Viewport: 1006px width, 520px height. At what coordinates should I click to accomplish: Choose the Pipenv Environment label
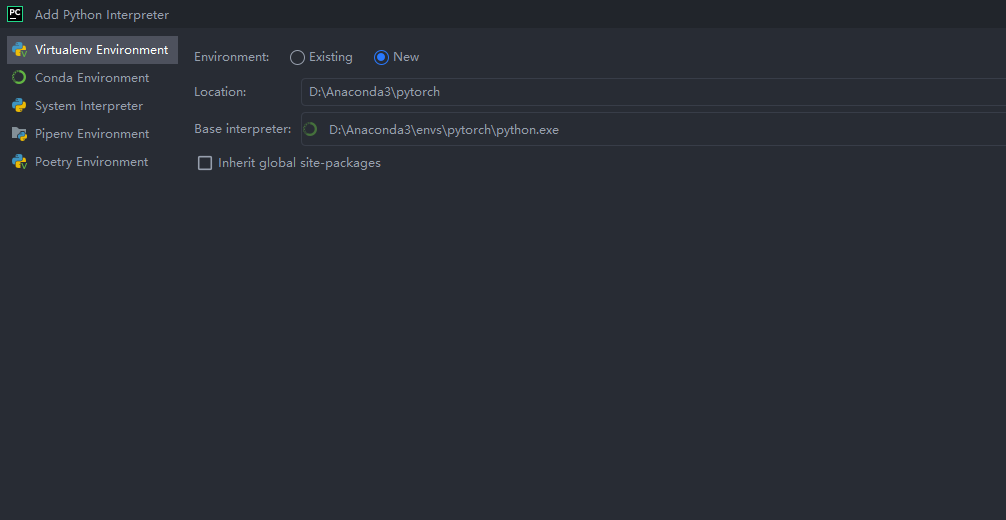(92, 134)
